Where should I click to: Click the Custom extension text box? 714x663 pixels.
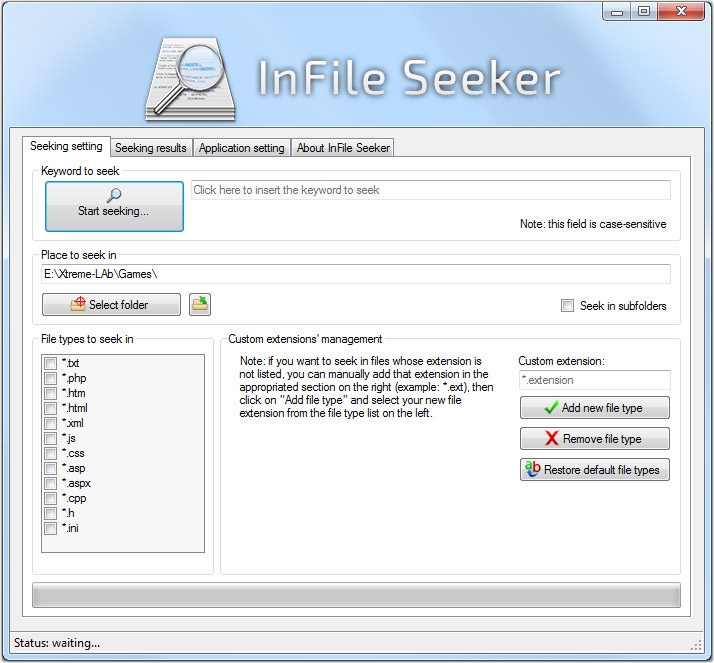[595, 380]
